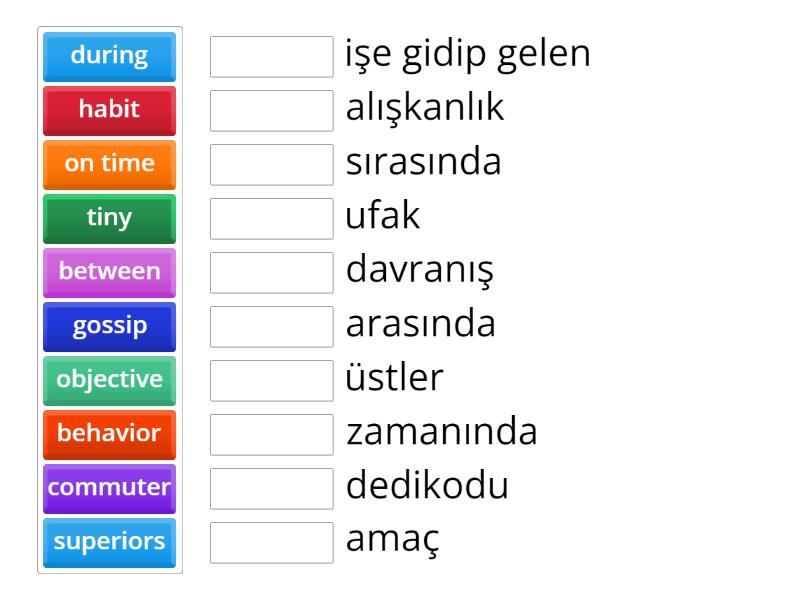Choose the dark blue "gossip" tile
Viewport: 800px width, 600px height.
coord(109,326)
